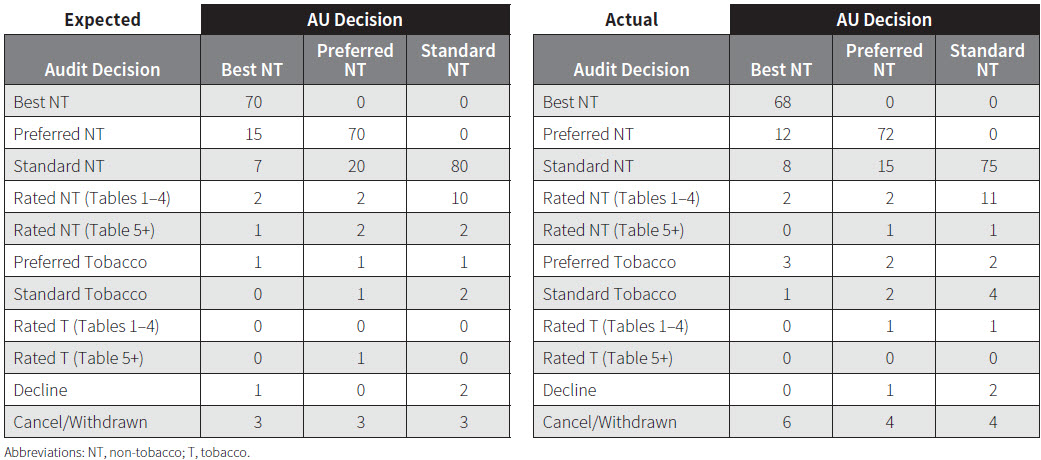This screenshot has height=460, width=1041.
Task: Click Standard NT column header in Actual table
Action: pos(987,60)
